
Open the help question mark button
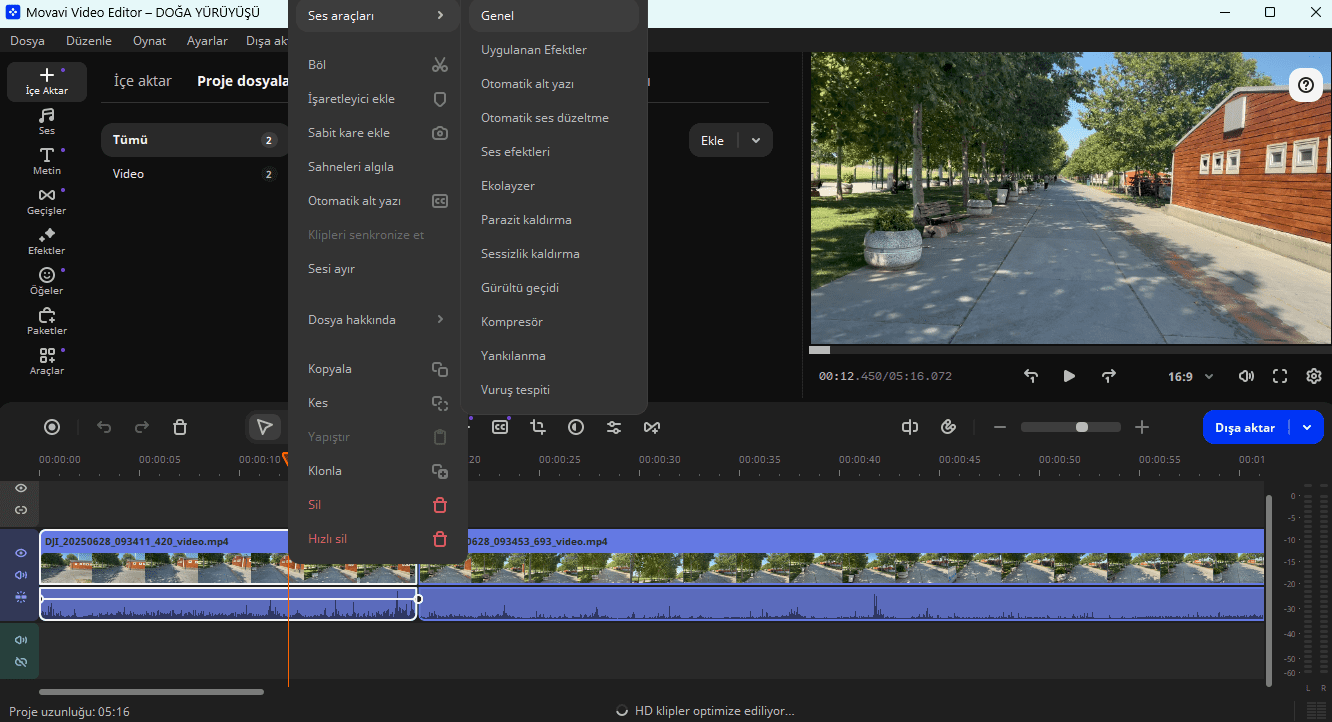[1305, 85]
